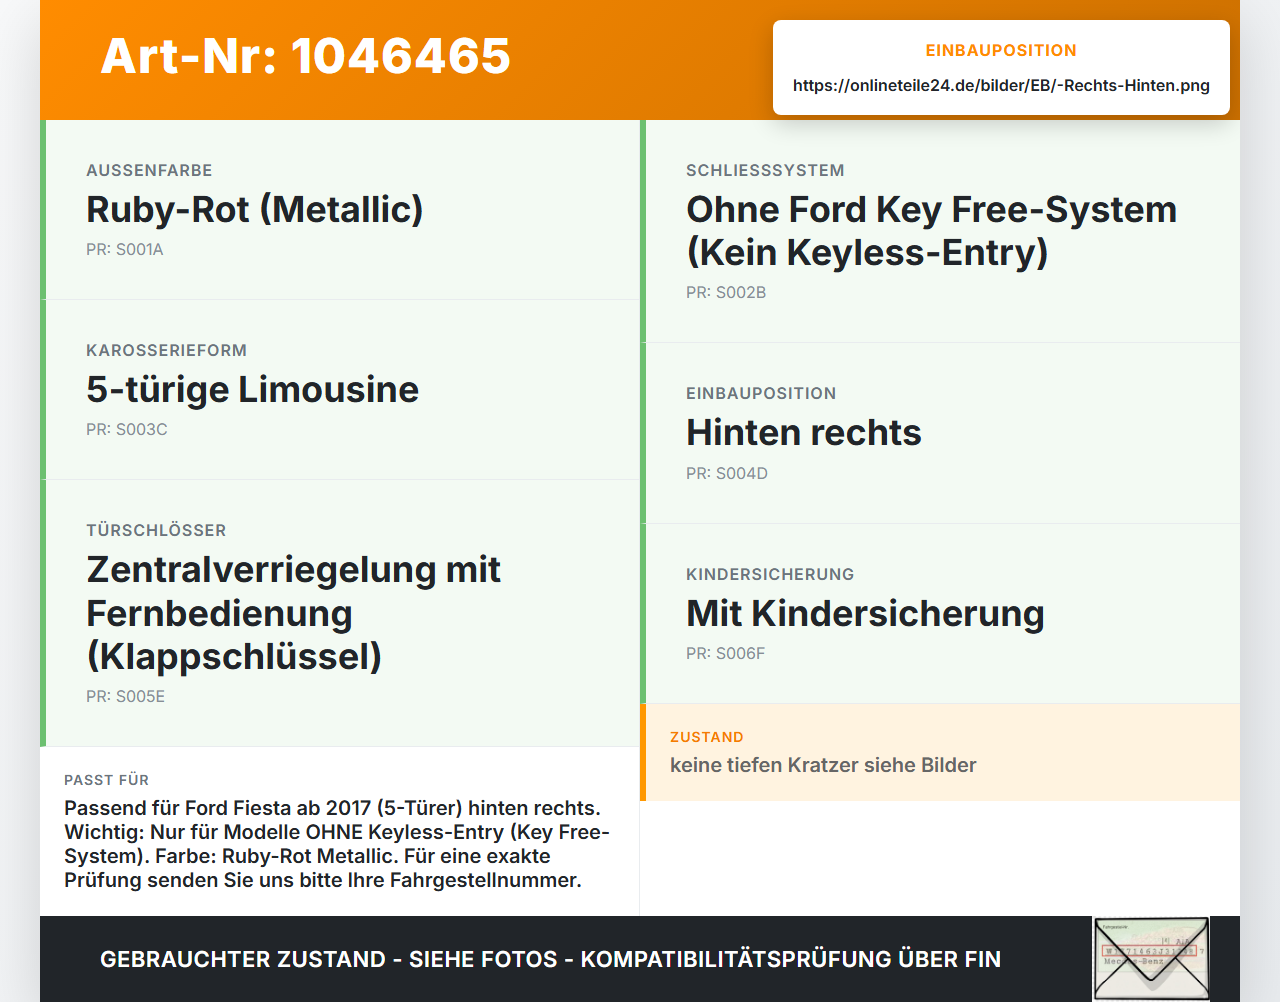The image size is (1280, 1002).
Task: Click the PR: S003C code
Action: click(x=127, y=430)
